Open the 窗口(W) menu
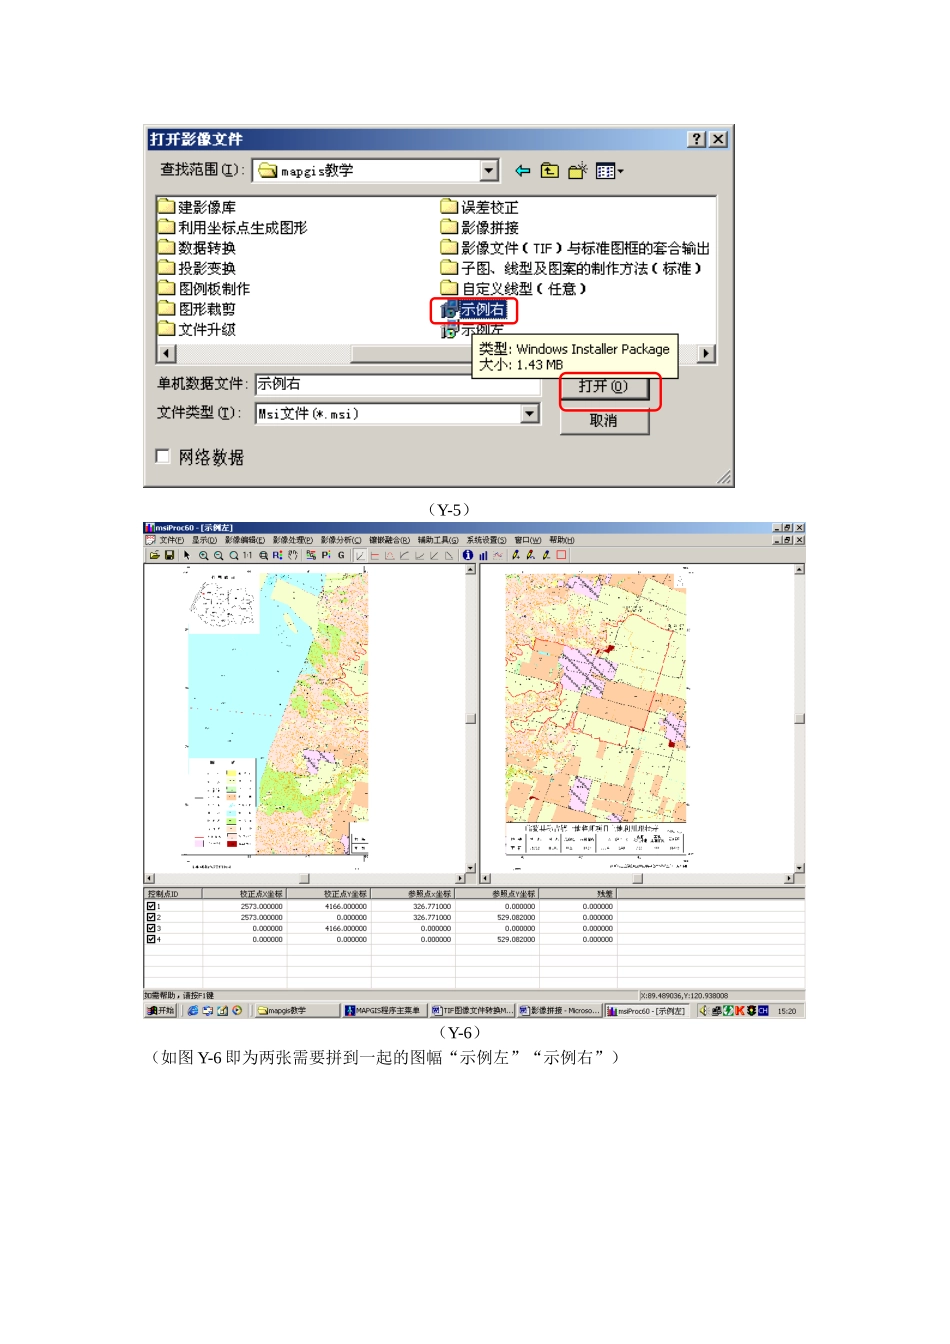The image size is (950, 1344). pos(528,540)
